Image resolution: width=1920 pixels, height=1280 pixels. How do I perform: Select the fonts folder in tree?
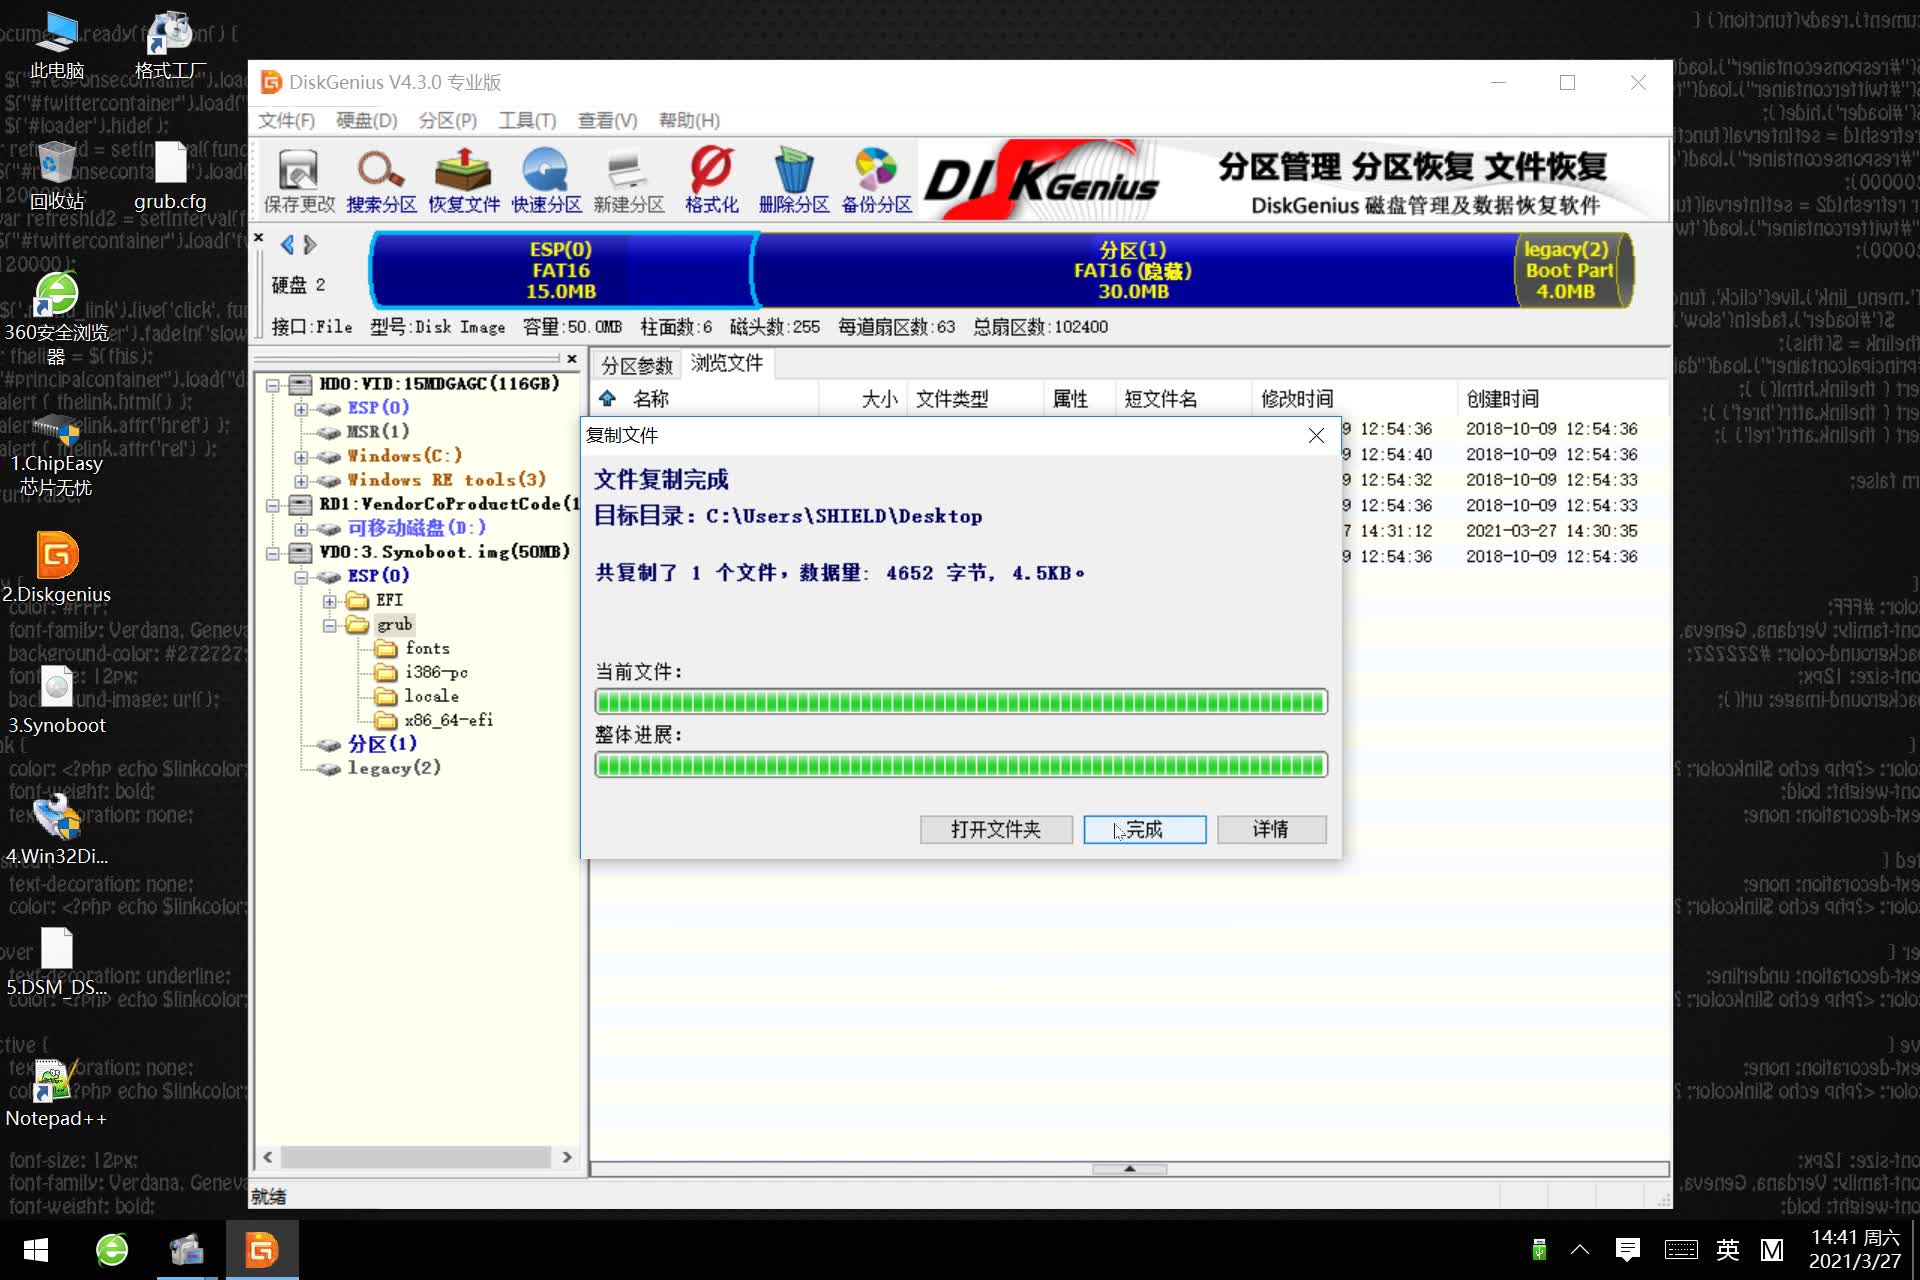(x=427, y=648)
